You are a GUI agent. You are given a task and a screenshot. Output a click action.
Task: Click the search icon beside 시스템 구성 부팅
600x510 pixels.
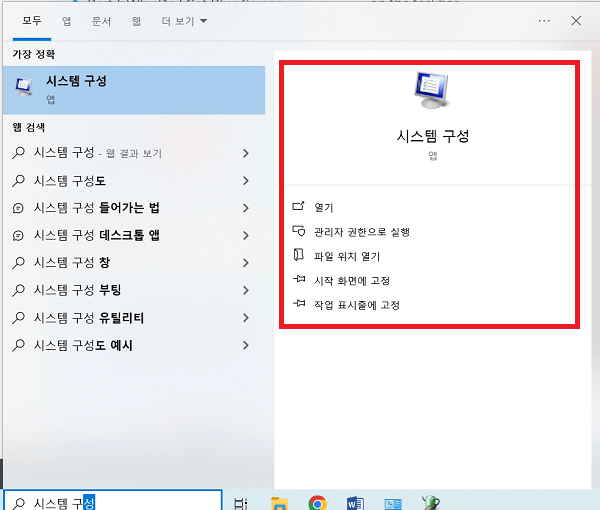pyautogui.click(x=18, y=290)
